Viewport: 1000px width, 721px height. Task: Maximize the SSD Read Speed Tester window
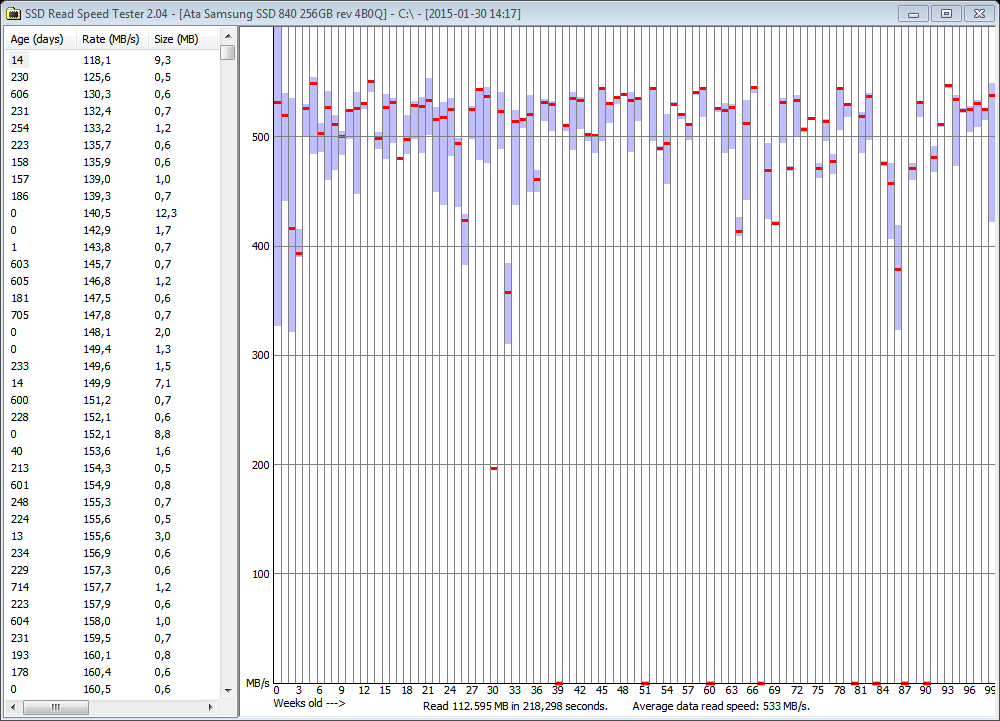pyautogui.click(x=946, y=13)
